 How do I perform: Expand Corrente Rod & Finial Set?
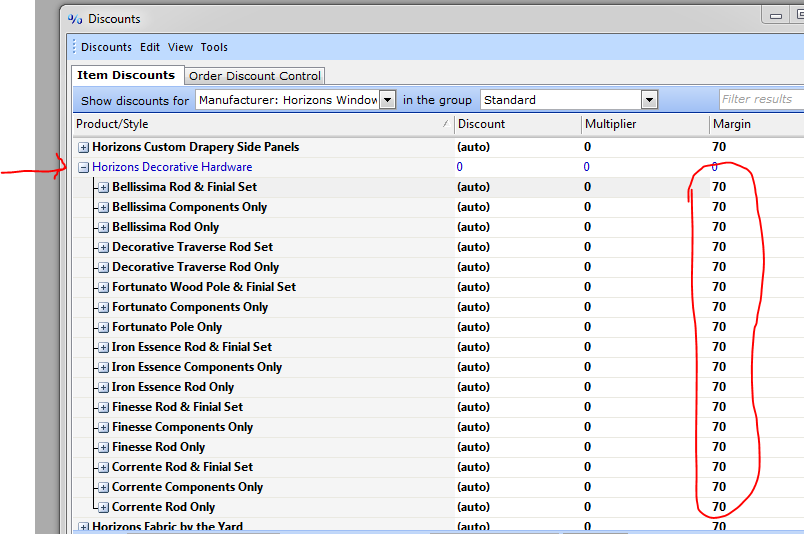(x=104, y=468)
